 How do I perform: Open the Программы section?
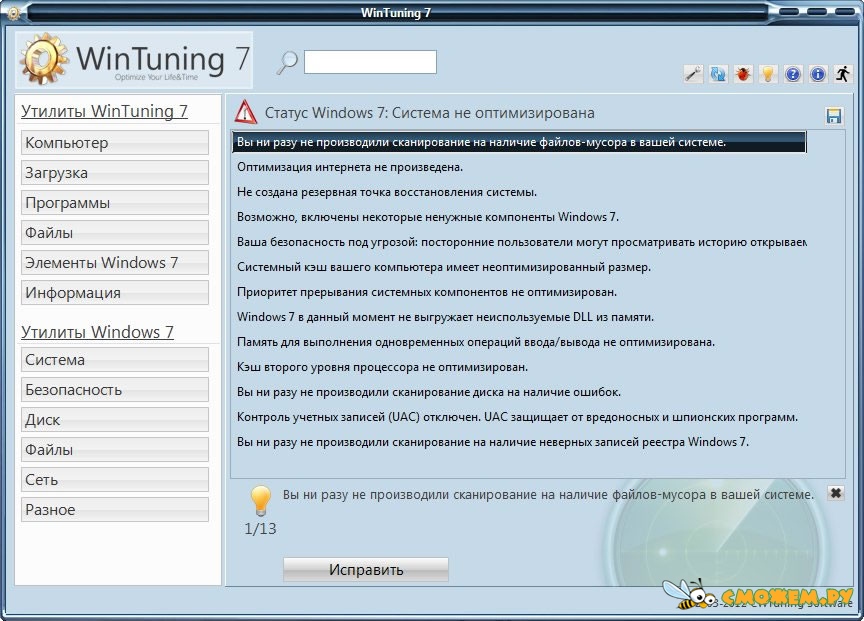[115, 203]
